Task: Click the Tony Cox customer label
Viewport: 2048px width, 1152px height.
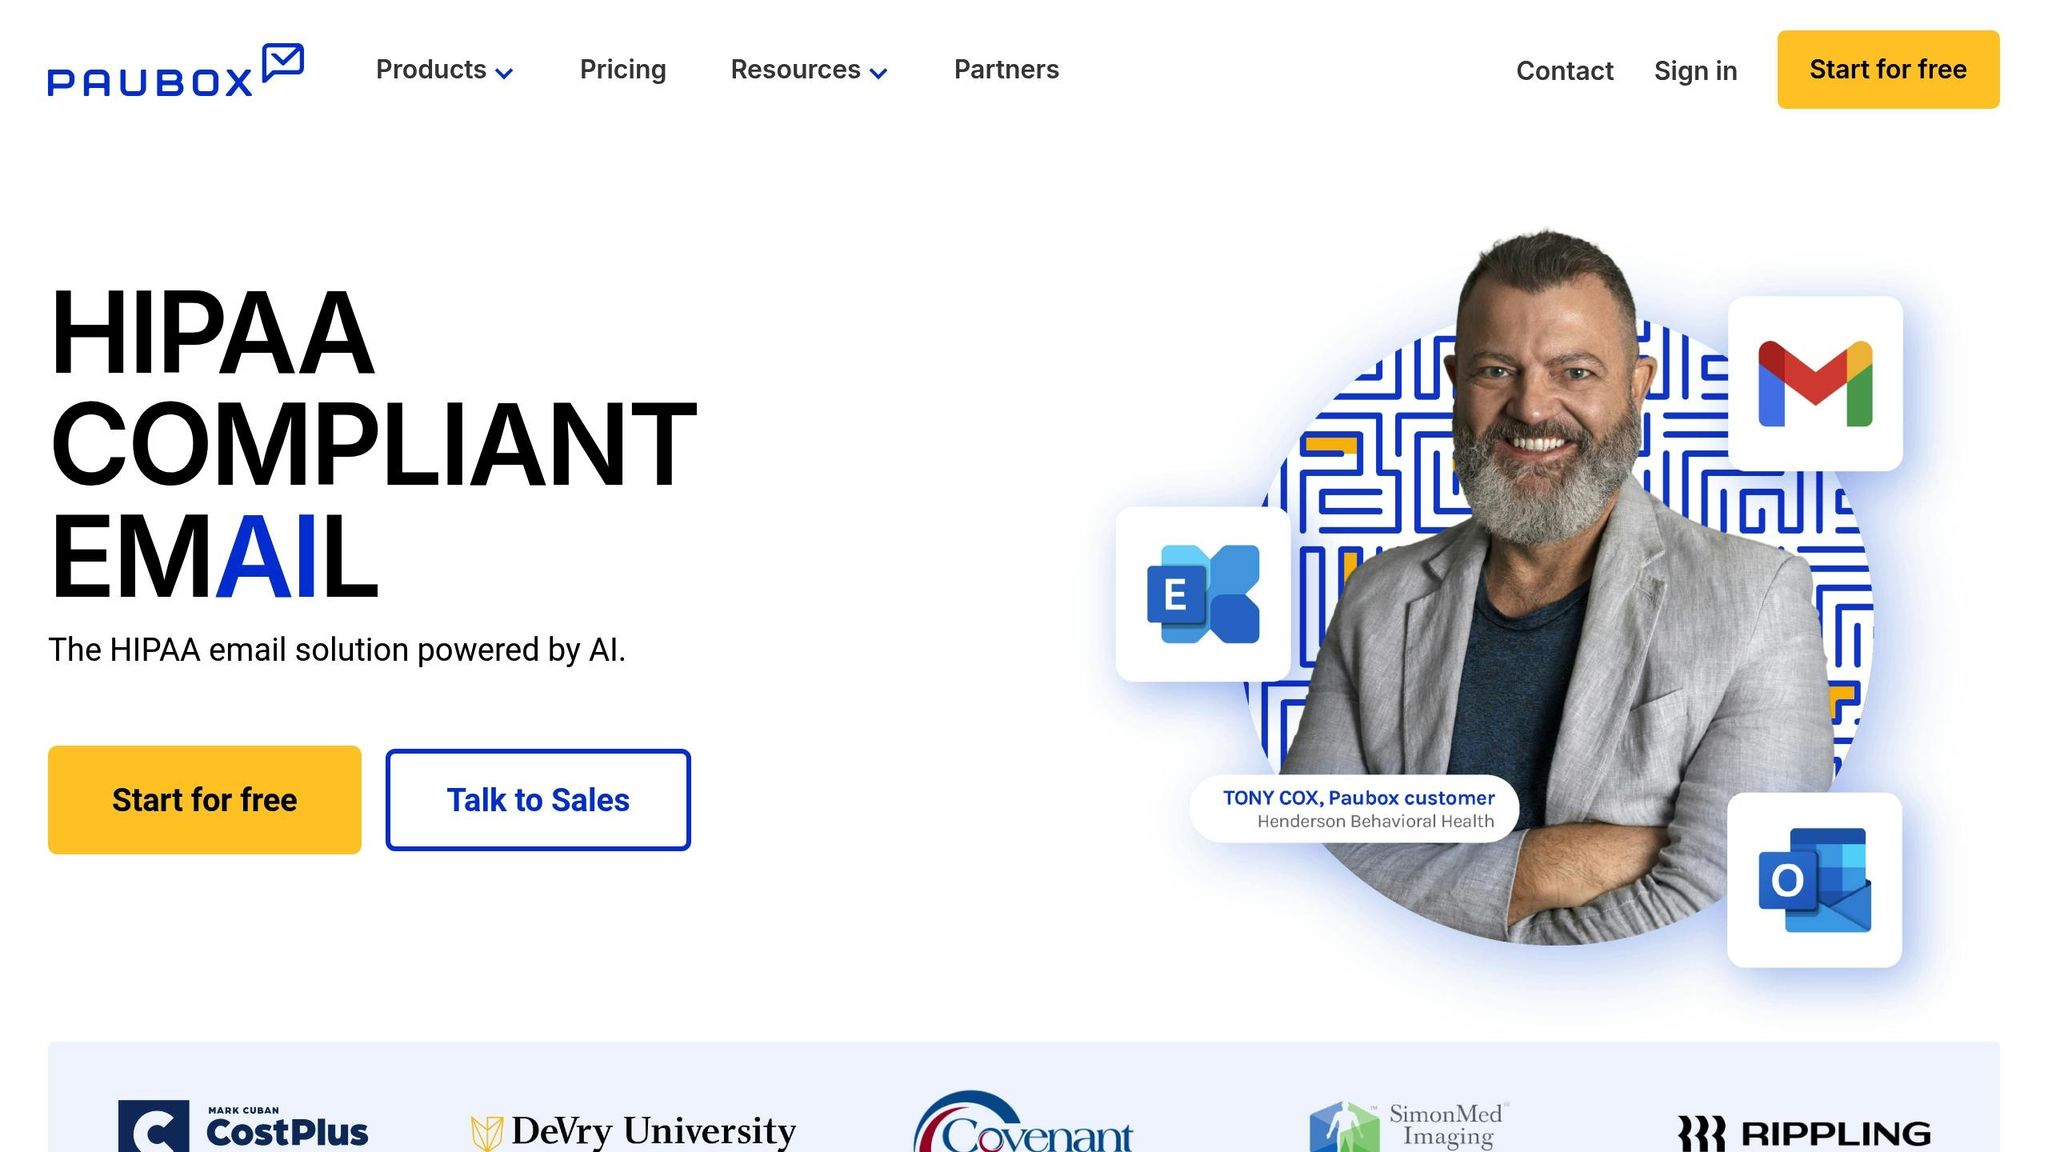Action: 1355,809
